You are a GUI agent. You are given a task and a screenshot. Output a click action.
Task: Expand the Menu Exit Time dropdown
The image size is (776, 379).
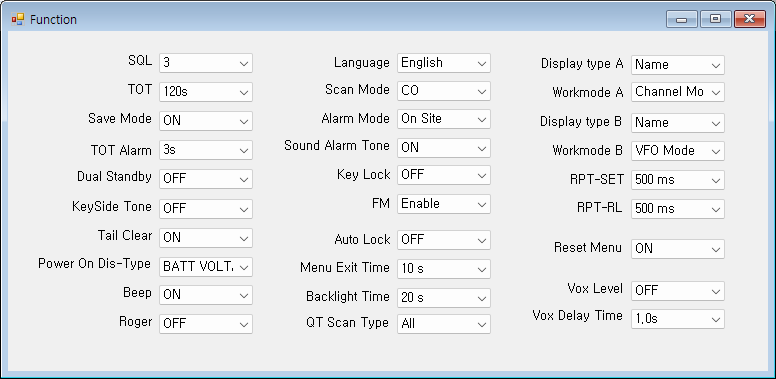coord(444,269)
